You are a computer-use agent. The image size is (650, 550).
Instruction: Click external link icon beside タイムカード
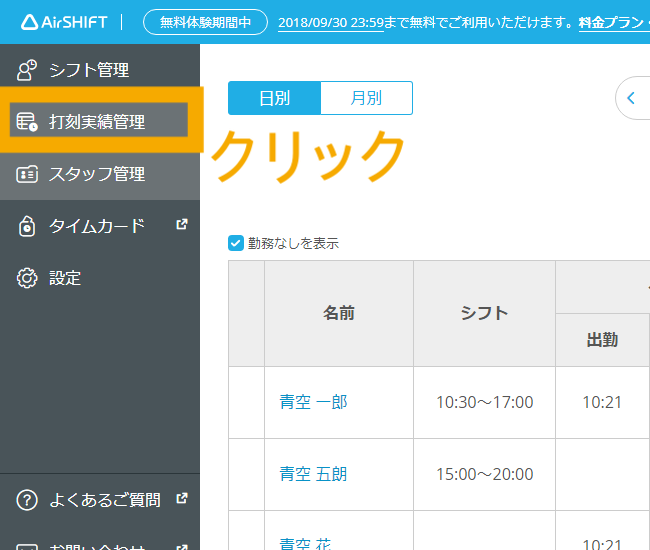tap(181, 225)
